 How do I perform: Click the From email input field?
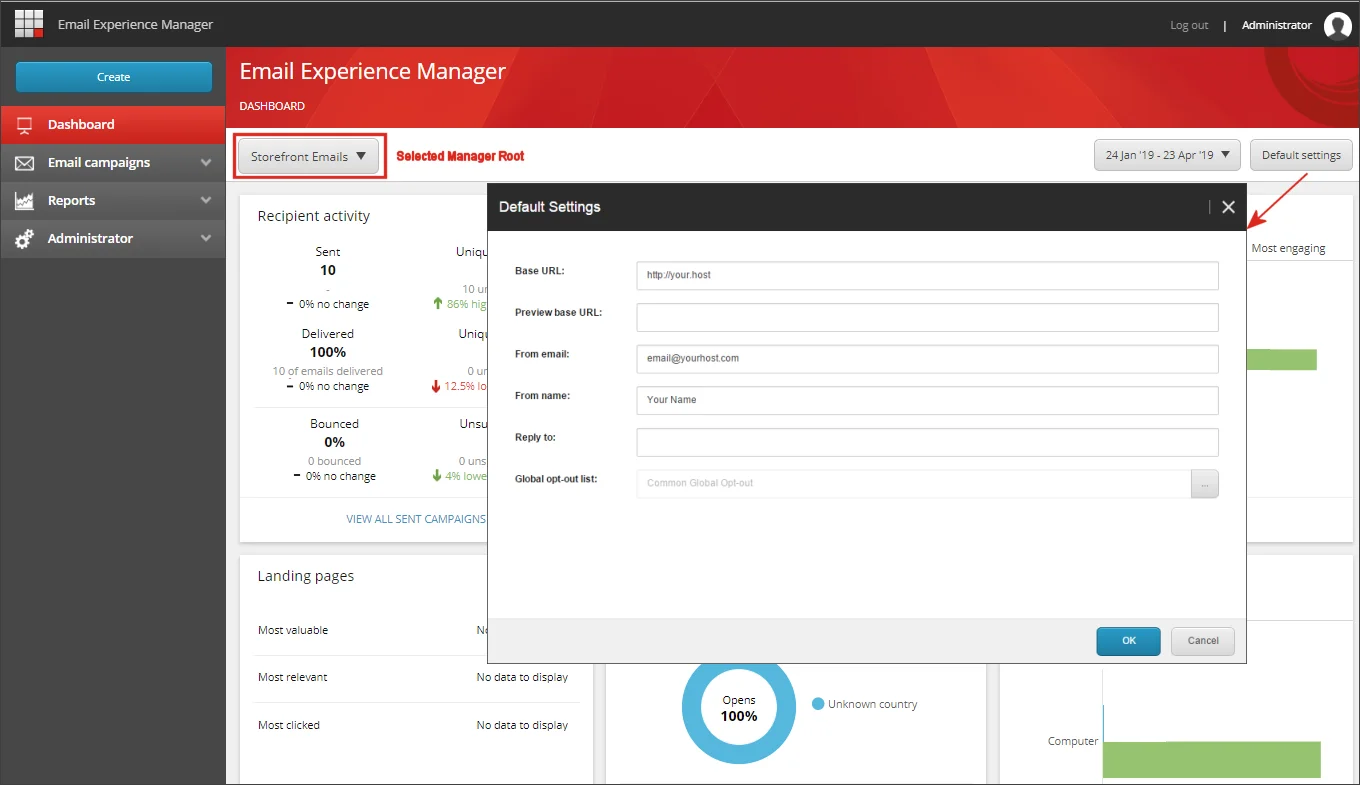927,358
